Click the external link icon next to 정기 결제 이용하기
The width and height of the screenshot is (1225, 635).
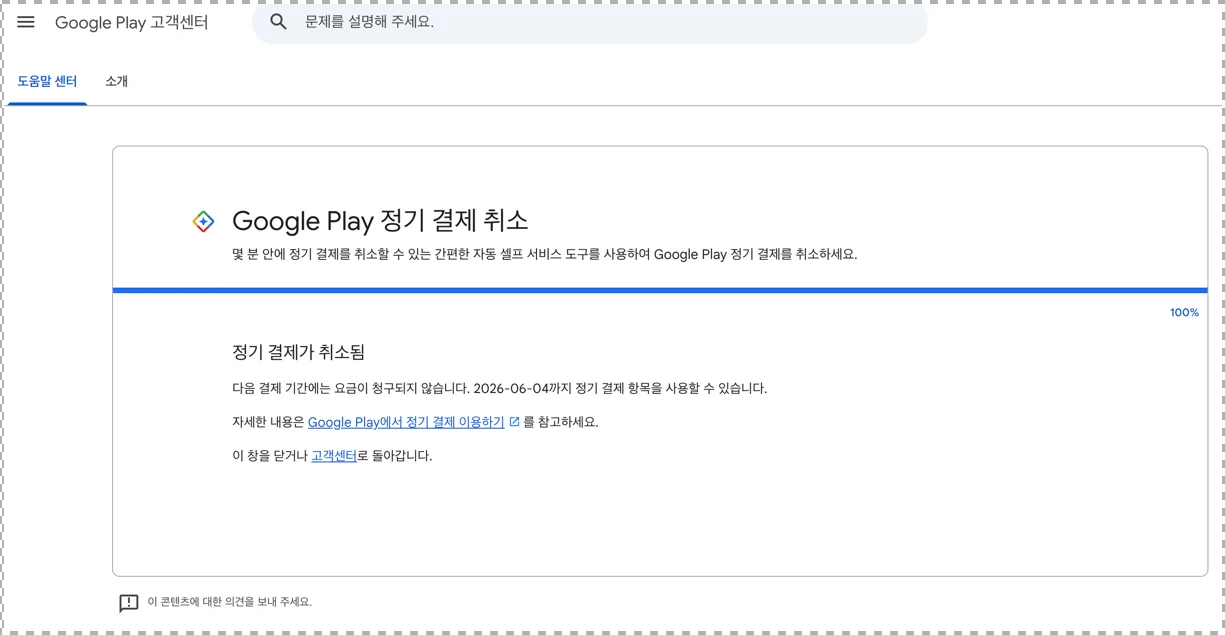pyautogui.click(x=513, y=423)
